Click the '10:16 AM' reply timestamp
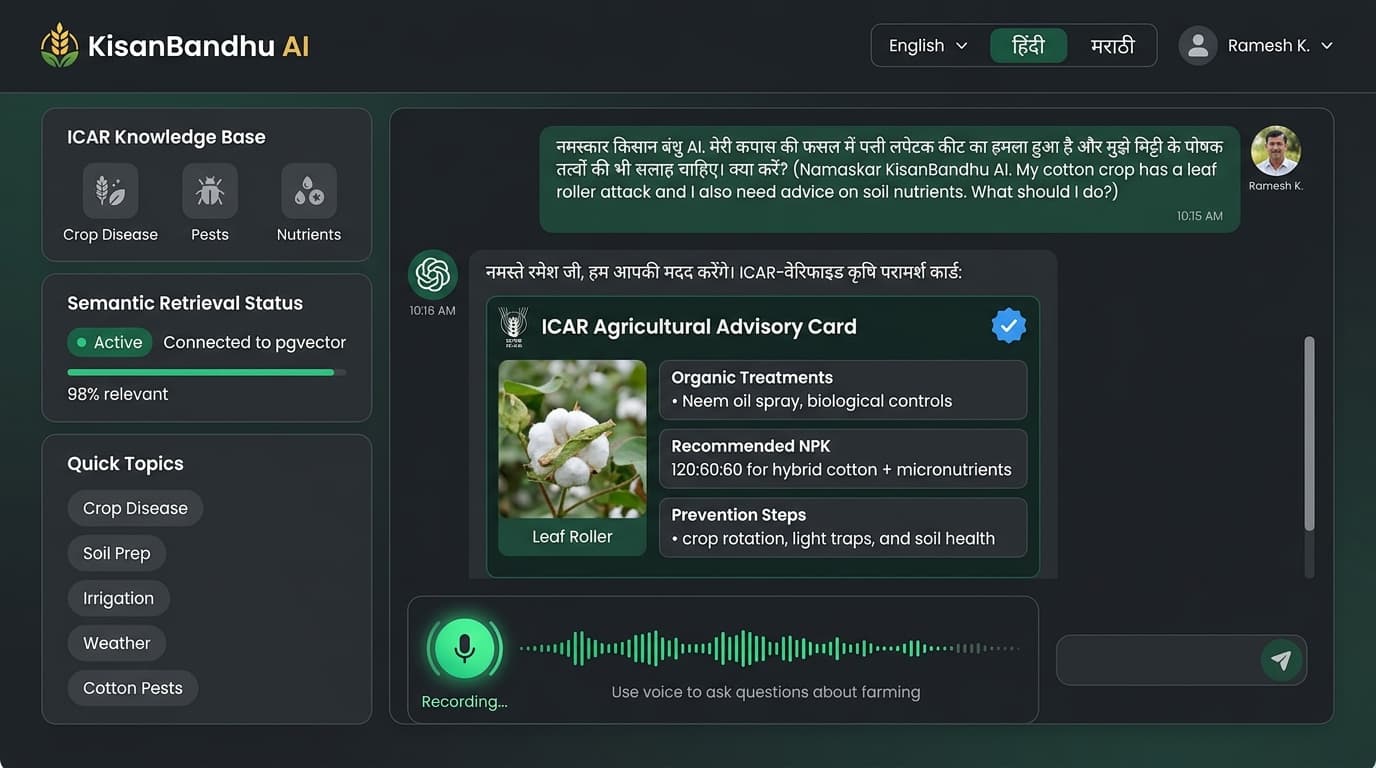Screen dimensions: 1376x768 click(432, 311)
